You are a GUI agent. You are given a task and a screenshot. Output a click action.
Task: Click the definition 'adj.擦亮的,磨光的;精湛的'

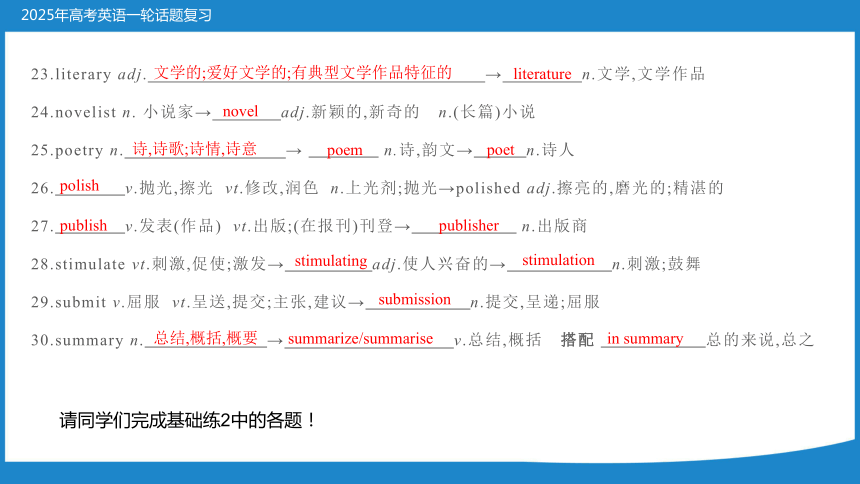625,188
